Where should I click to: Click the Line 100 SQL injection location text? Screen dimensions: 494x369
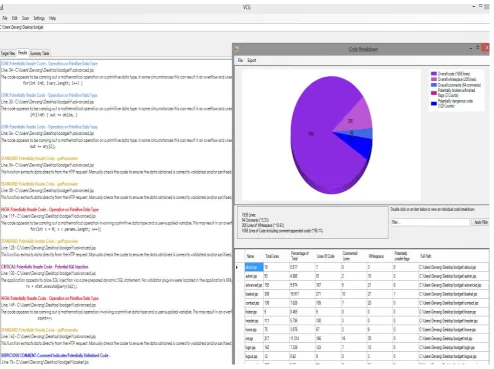pos(48,273)
